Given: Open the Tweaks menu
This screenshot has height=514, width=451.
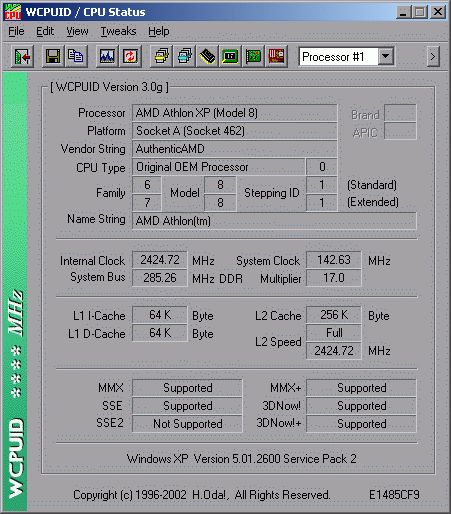Looking at the screenshot, I should 118,31.
